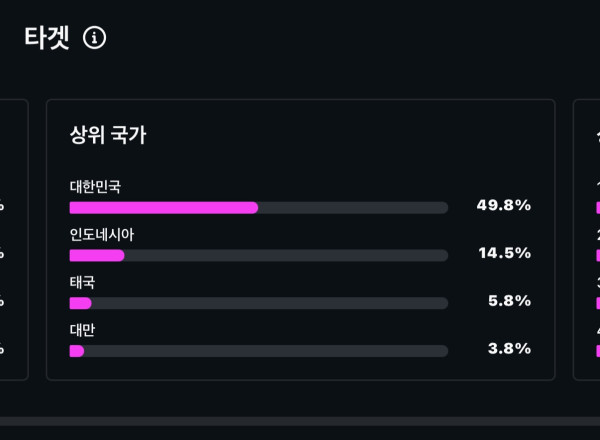Image resolution: width=600 pixels, height=440 pixels.
Task: Click the 5.8% percentage value
Action: pyautogui.click(x=508, y=301)
